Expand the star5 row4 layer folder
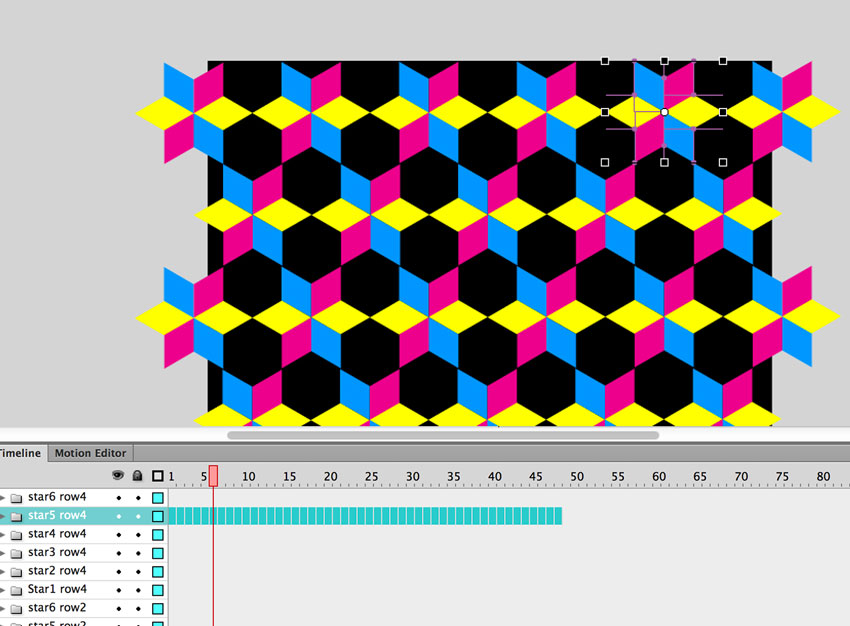The height and width of the screenshot is (626, 850). tap(2, 515)
